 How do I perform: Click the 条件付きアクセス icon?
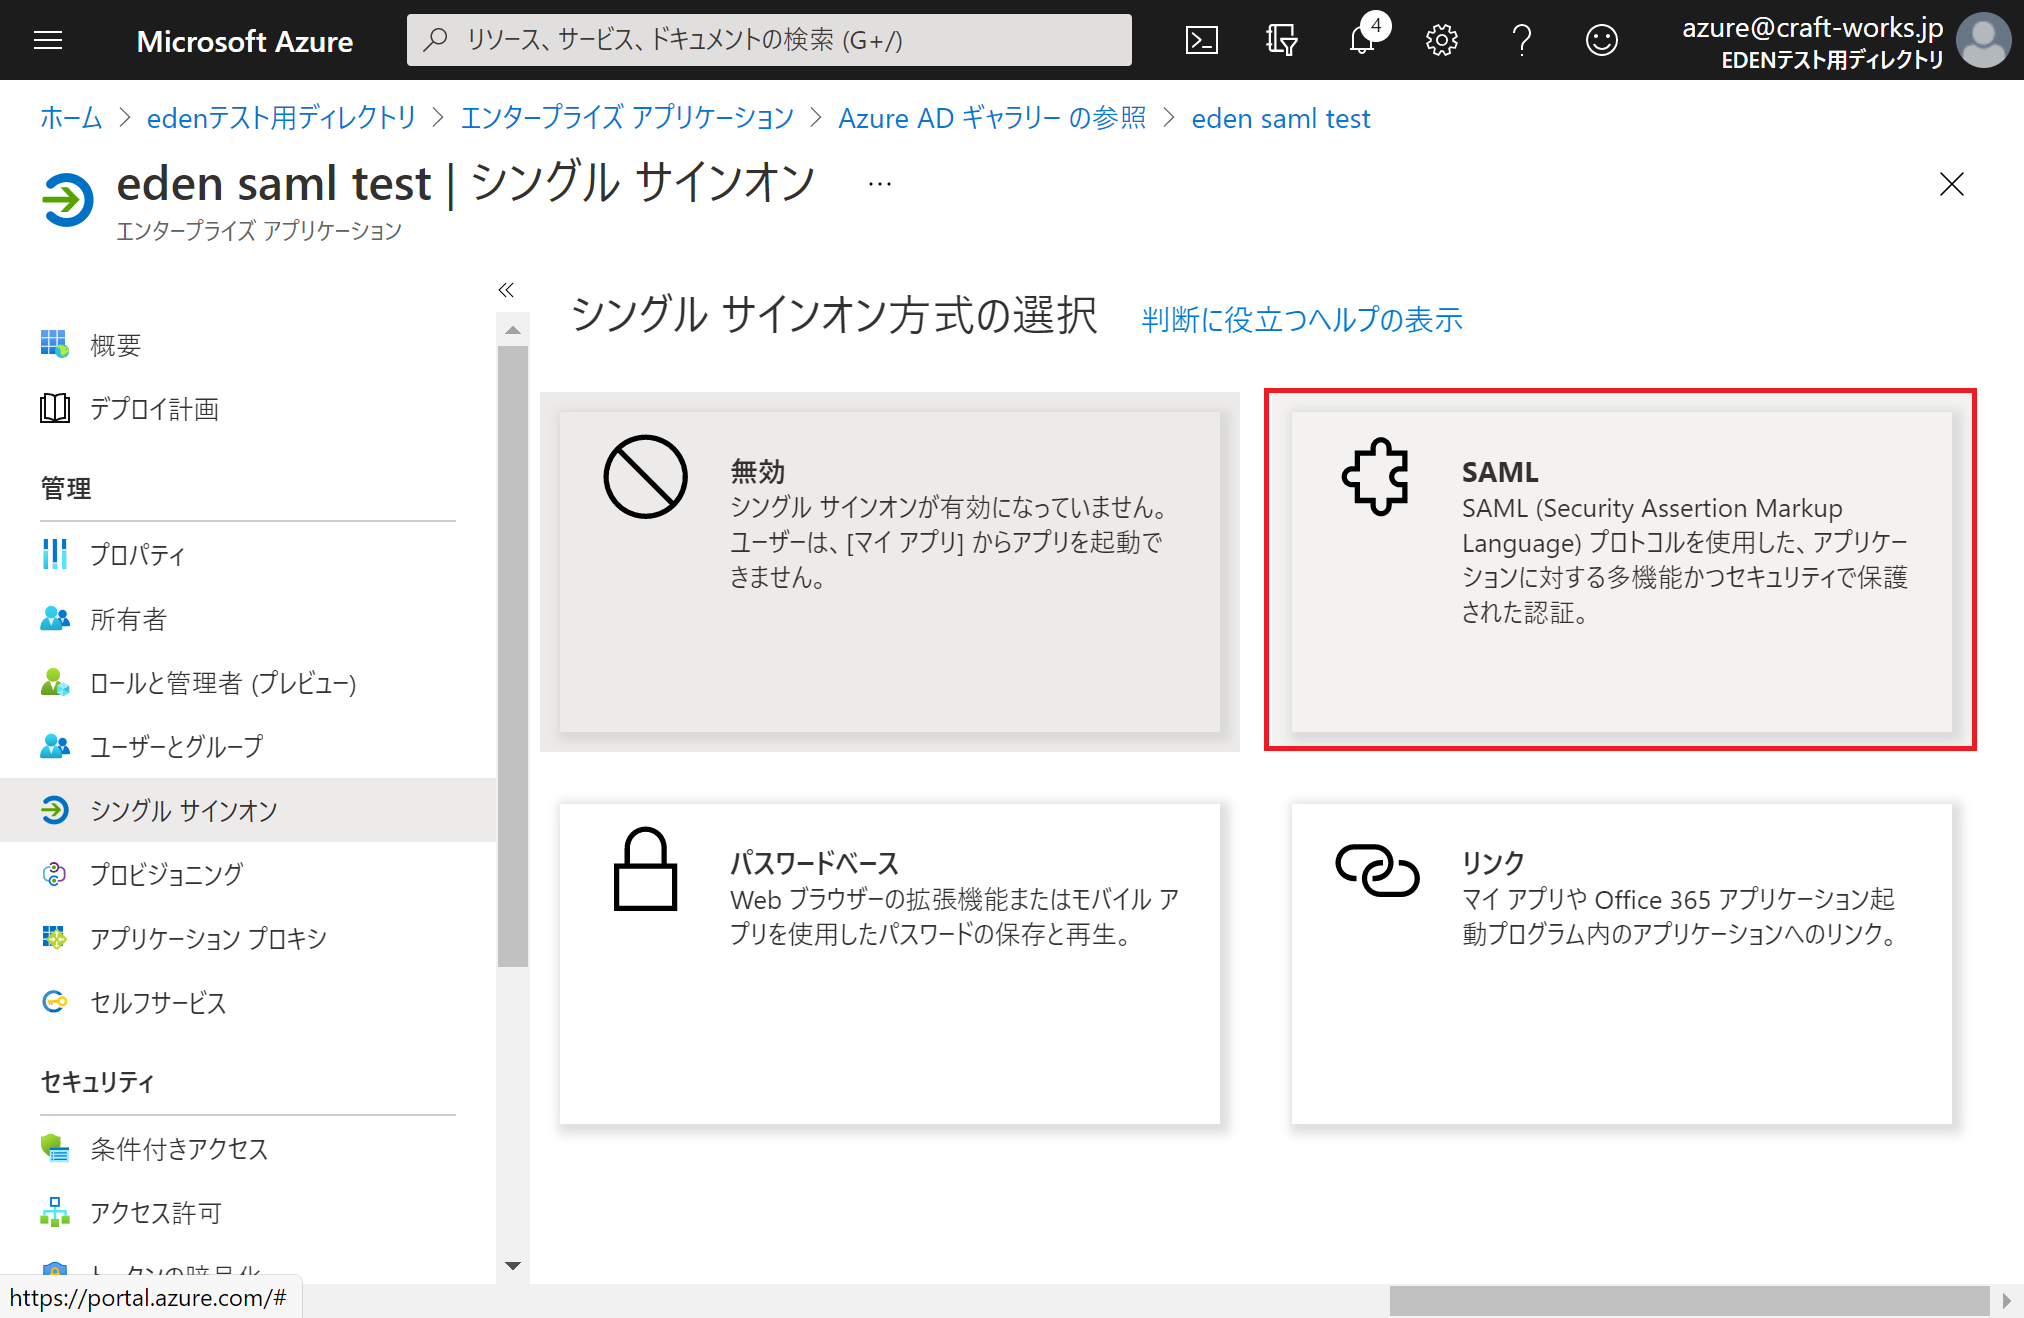click(55, 1148)
